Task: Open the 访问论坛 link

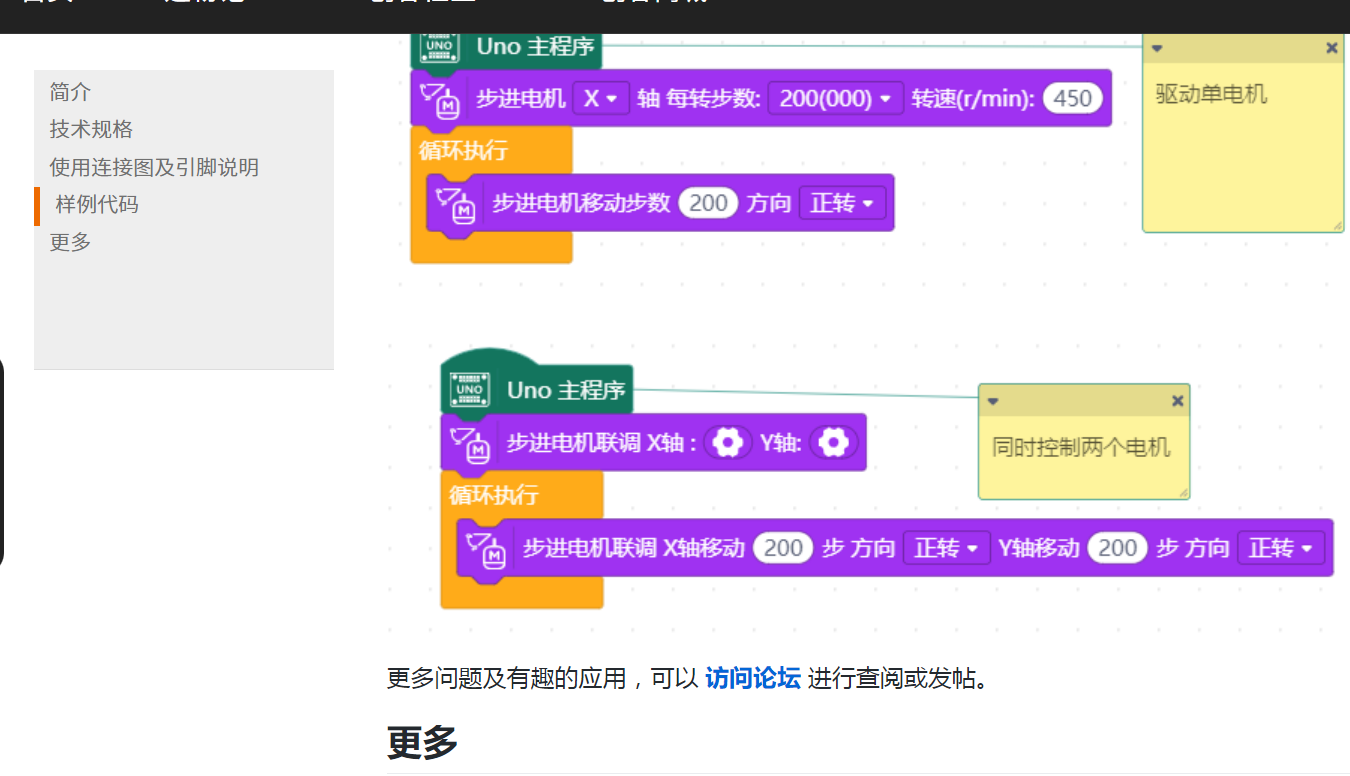Action: pos(753,678)
